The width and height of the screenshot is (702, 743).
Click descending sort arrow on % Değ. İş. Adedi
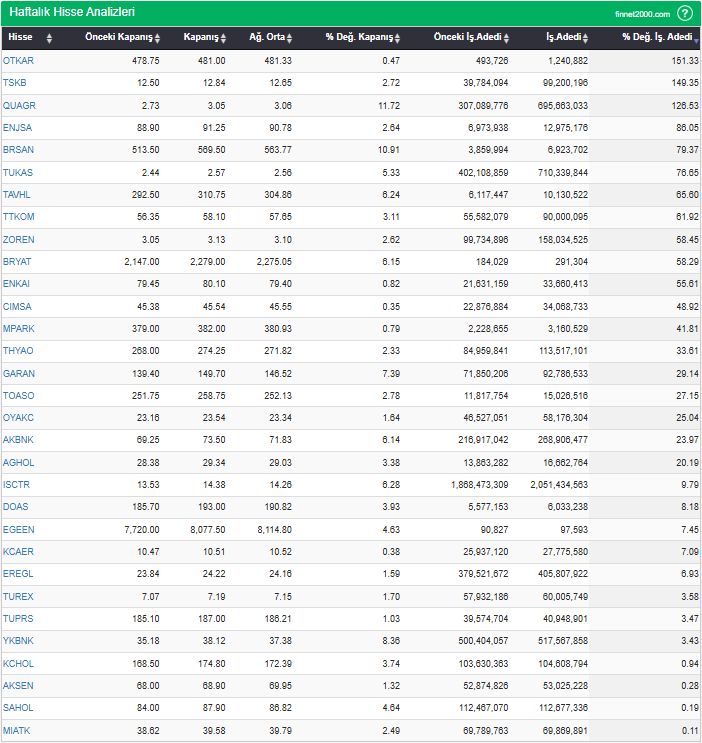point(696,40)
